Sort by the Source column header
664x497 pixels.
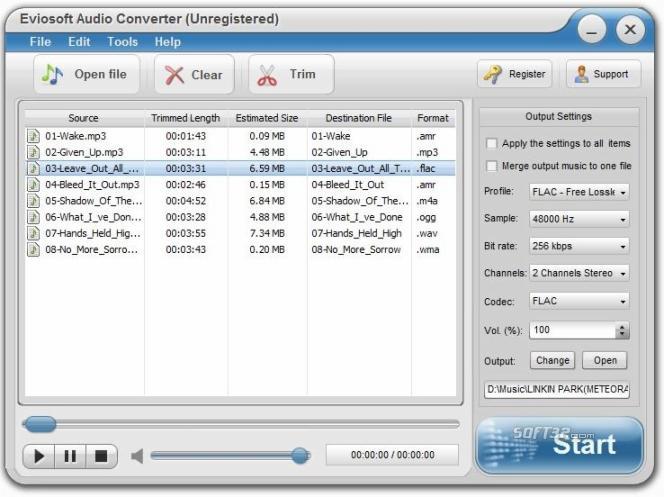(83, 118)
